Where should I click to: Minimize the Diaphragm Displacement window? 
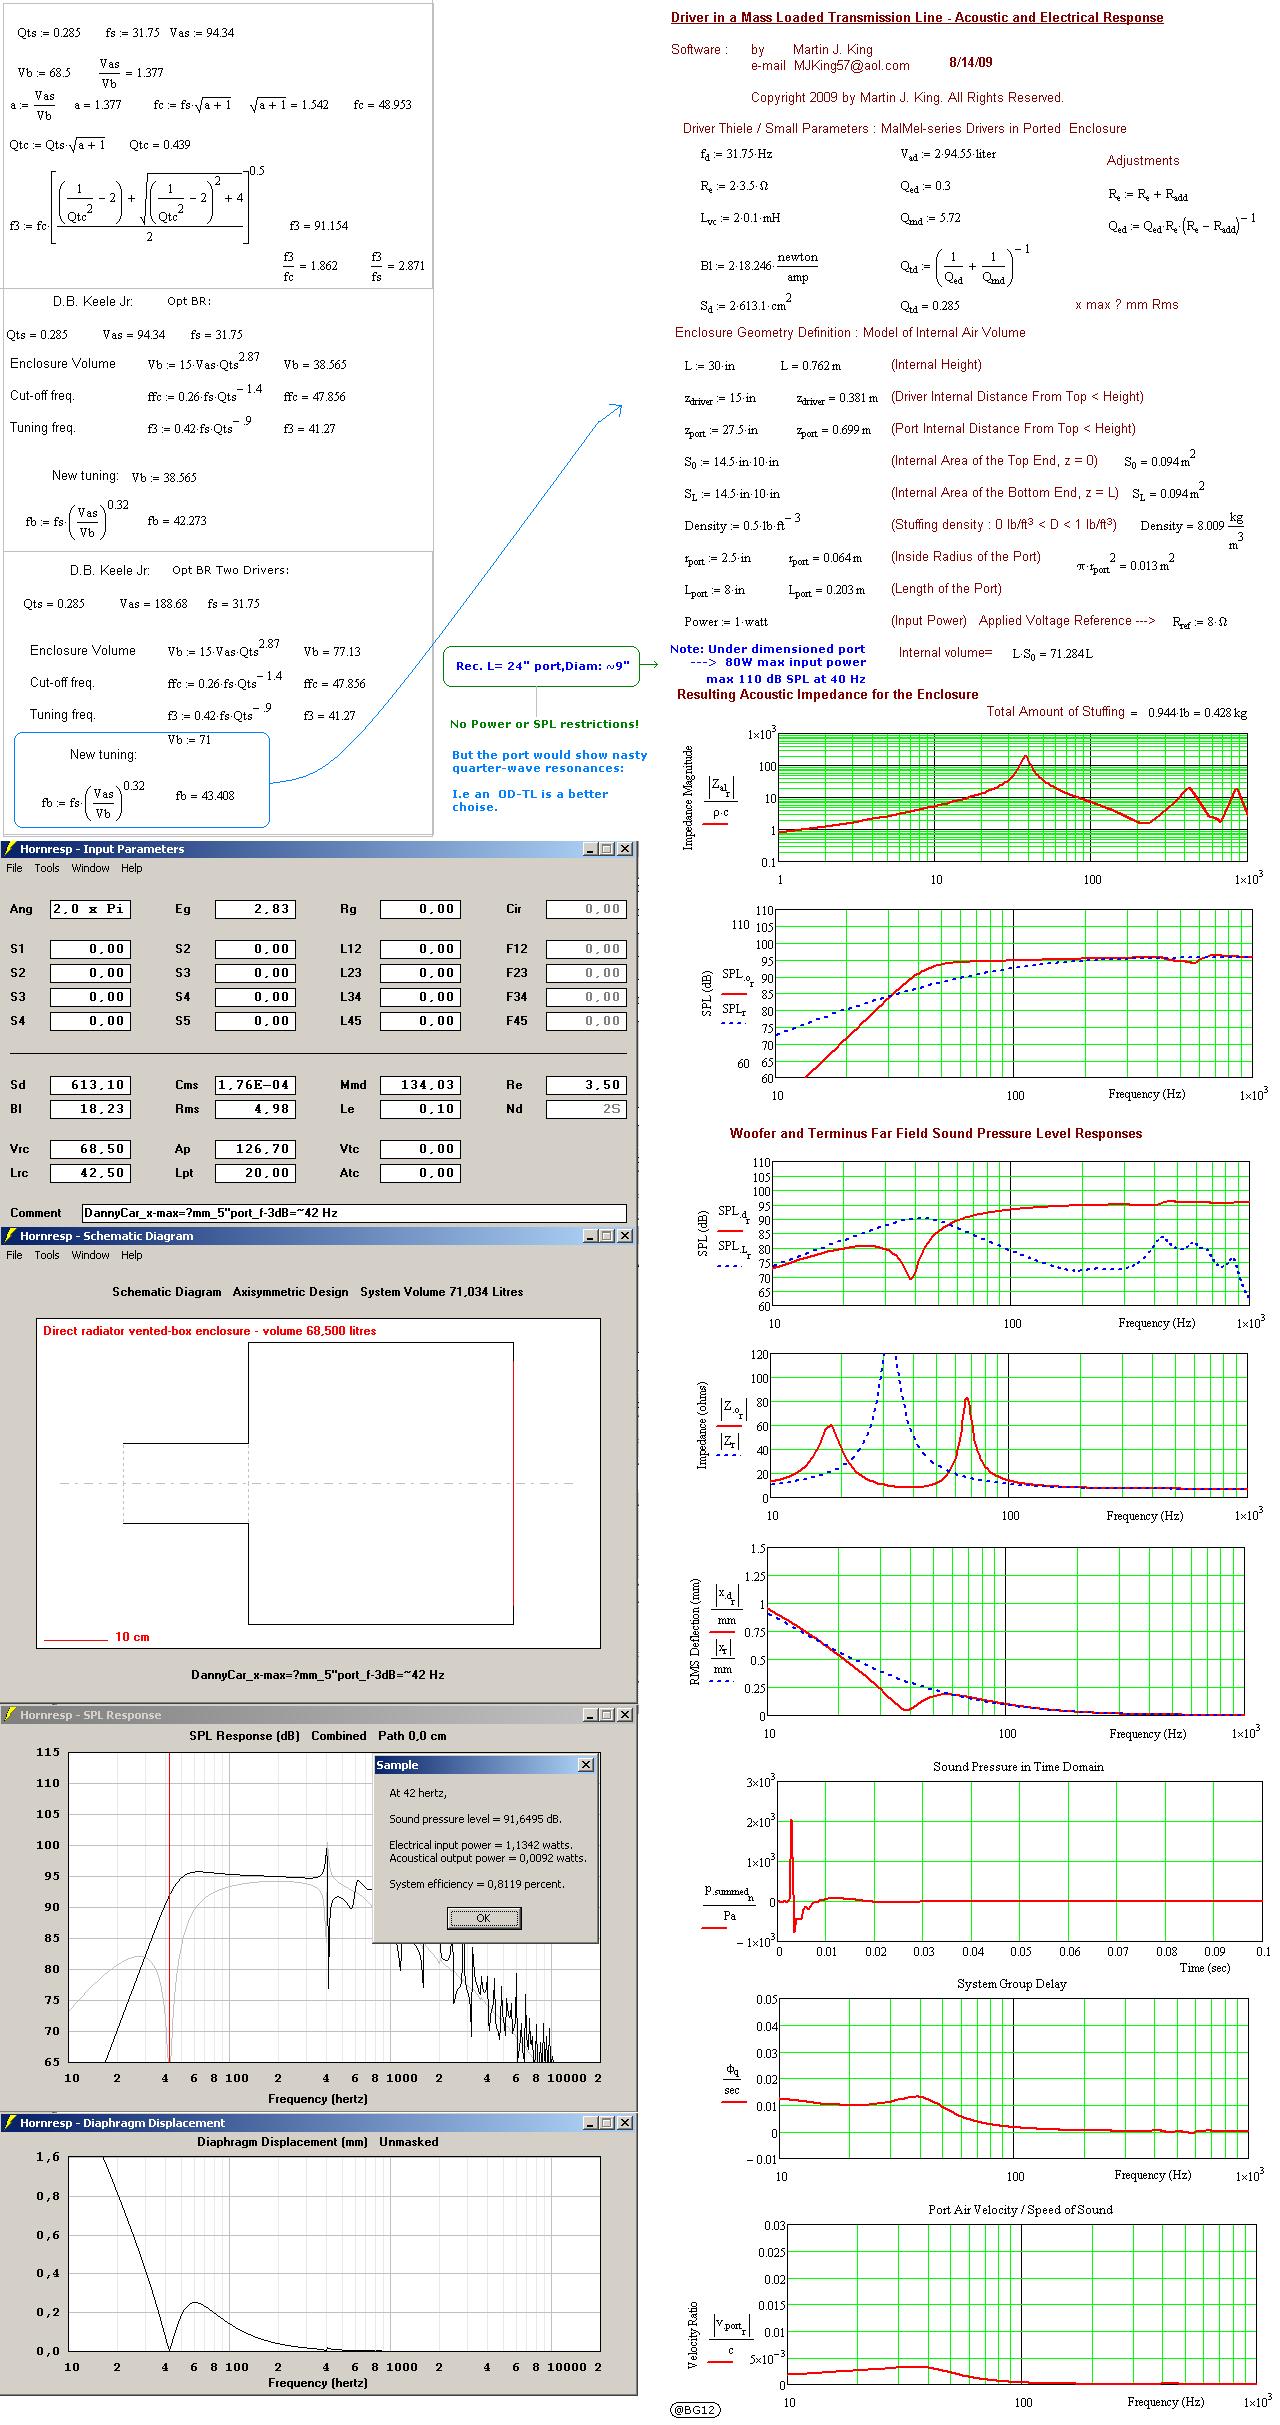pyautogui.click(x=591, y=2122)
